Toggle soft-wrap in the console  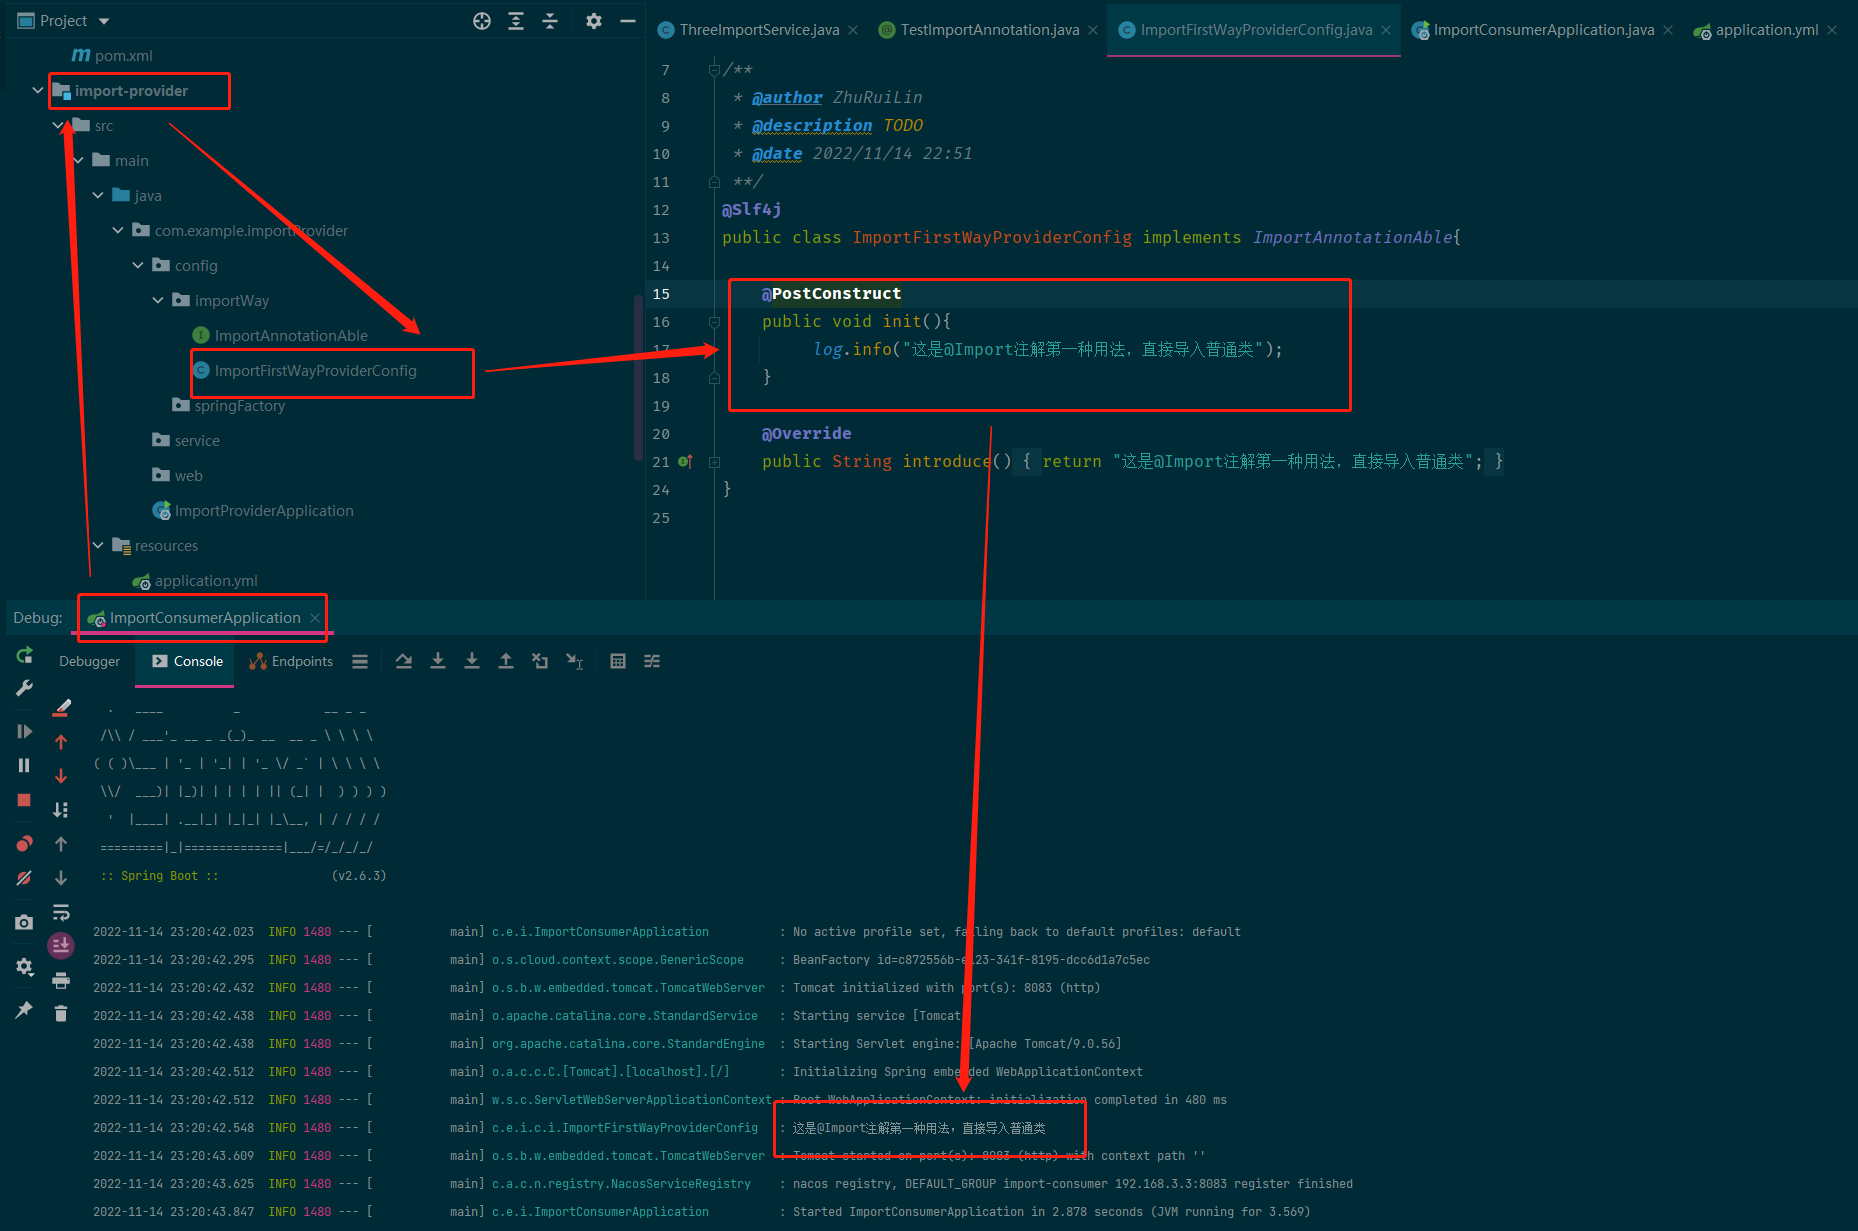click(x=61, y=912)
